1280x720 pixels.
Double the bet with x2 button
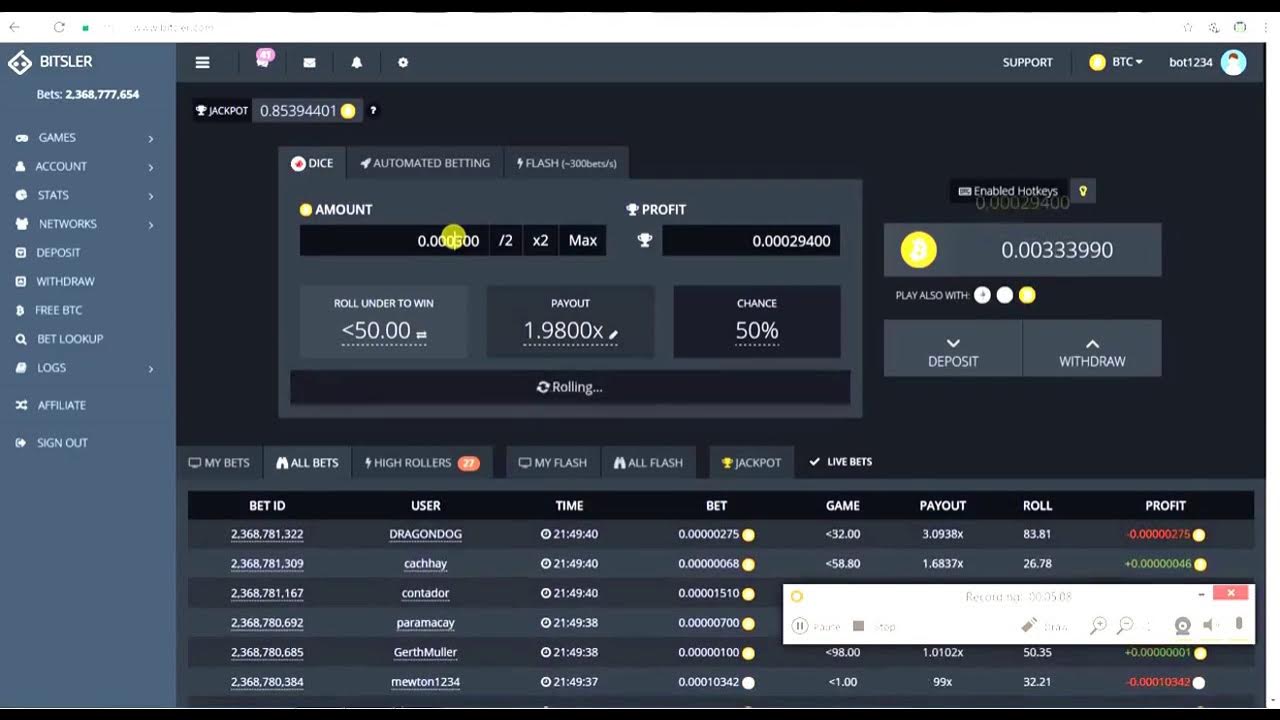tap(541, 240)
